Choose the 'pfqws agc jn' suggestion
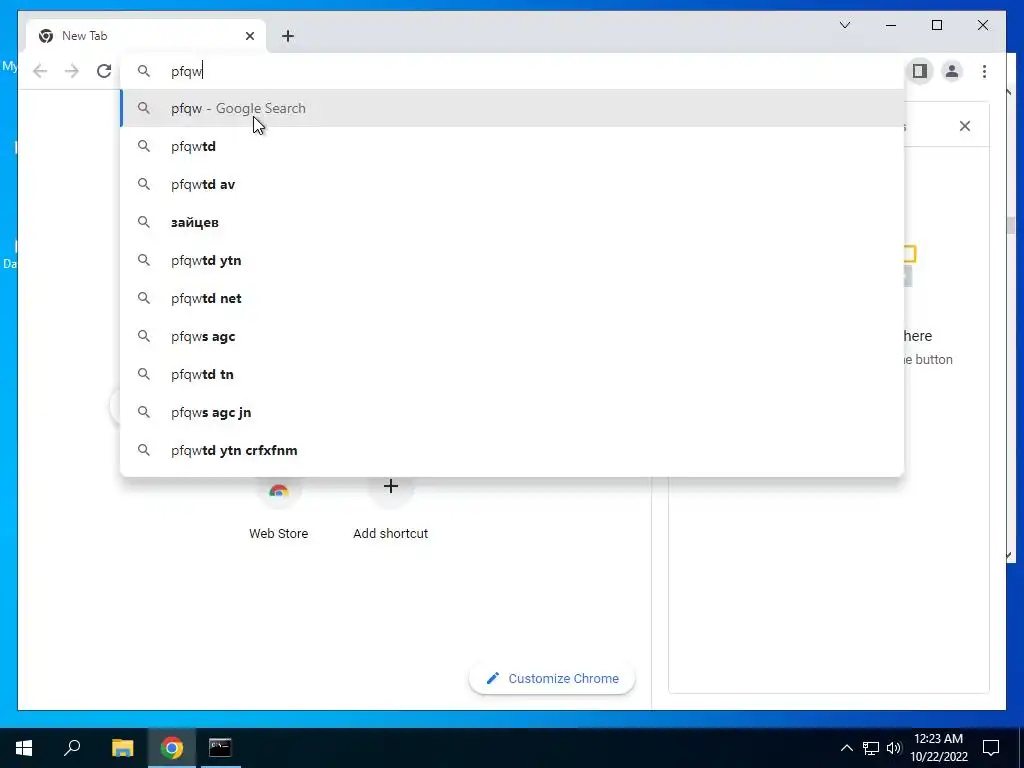The image size is (1024, 768). click(x=512, y=412)
